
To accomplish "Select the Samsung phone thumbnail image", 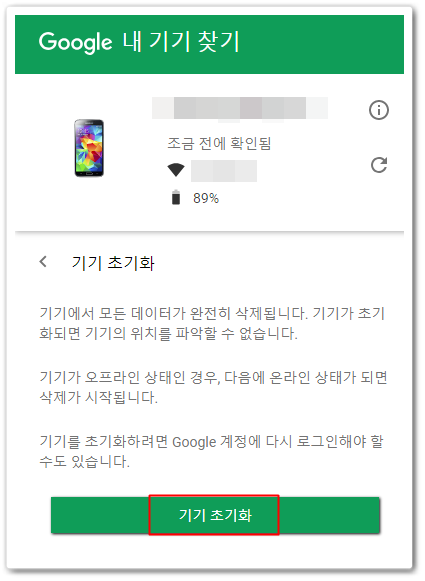I will click(89, 148).
